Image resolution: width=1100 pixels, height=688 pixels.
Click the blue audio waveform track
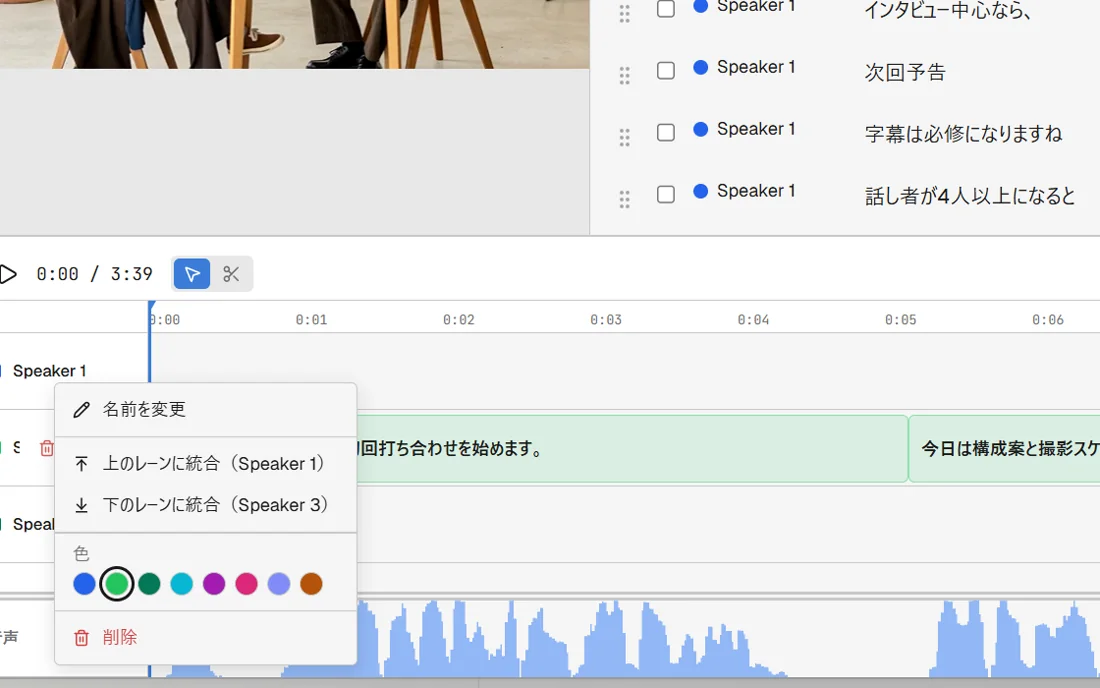(624, 638)
